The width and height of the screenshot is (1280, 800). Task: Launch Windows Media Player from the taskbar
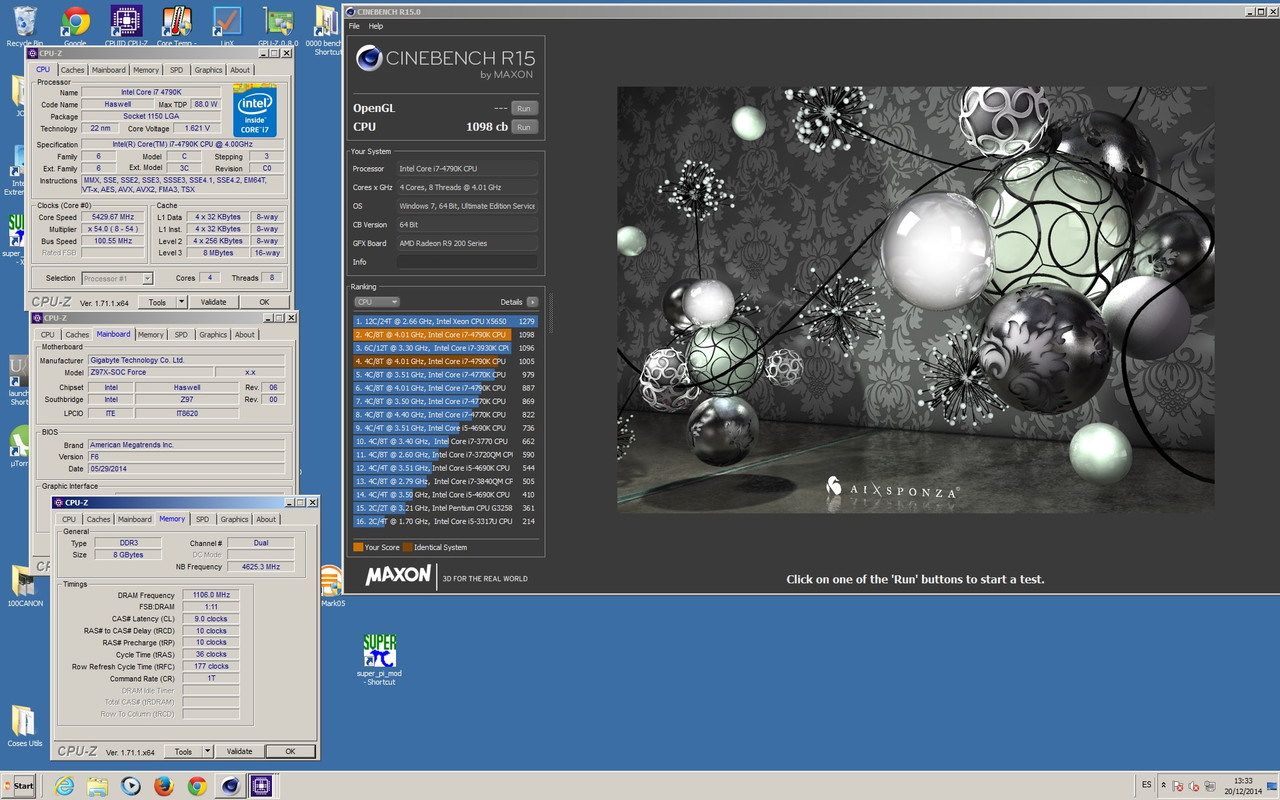point(131,786)
